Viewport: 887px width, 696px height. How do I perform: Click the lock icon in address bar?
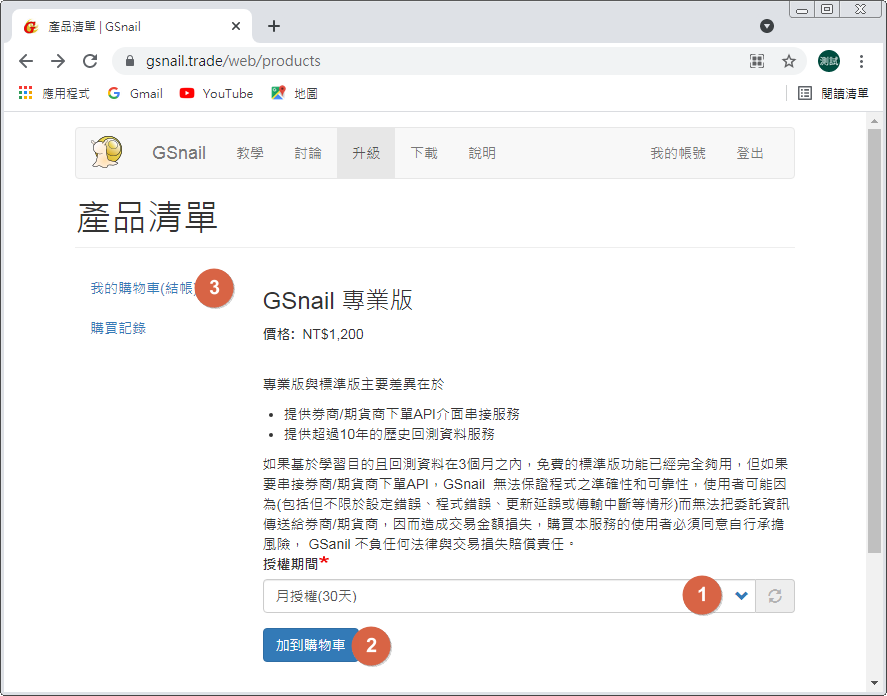130,61
